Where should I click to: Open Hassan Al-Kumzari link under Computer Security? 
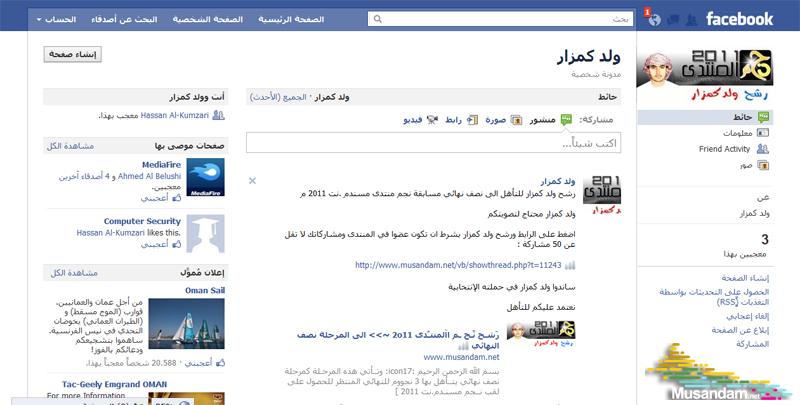click(111, 233)
